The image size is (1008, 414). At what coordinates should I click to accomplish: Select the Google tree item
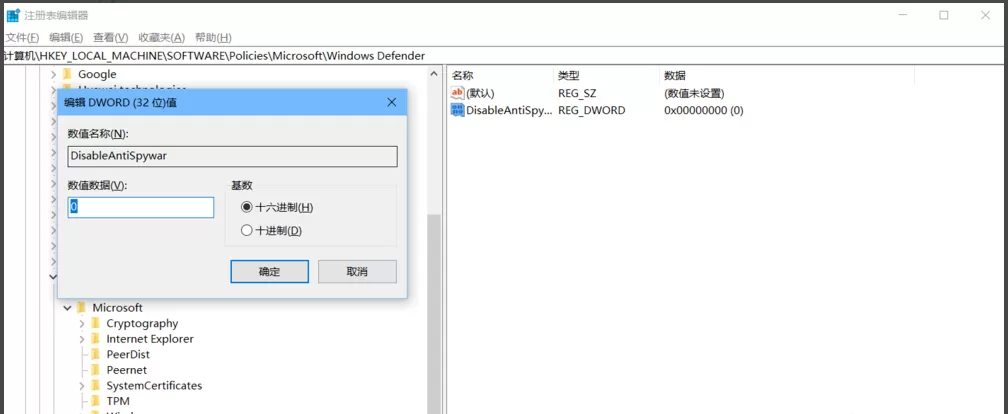[x=97, y=75]
